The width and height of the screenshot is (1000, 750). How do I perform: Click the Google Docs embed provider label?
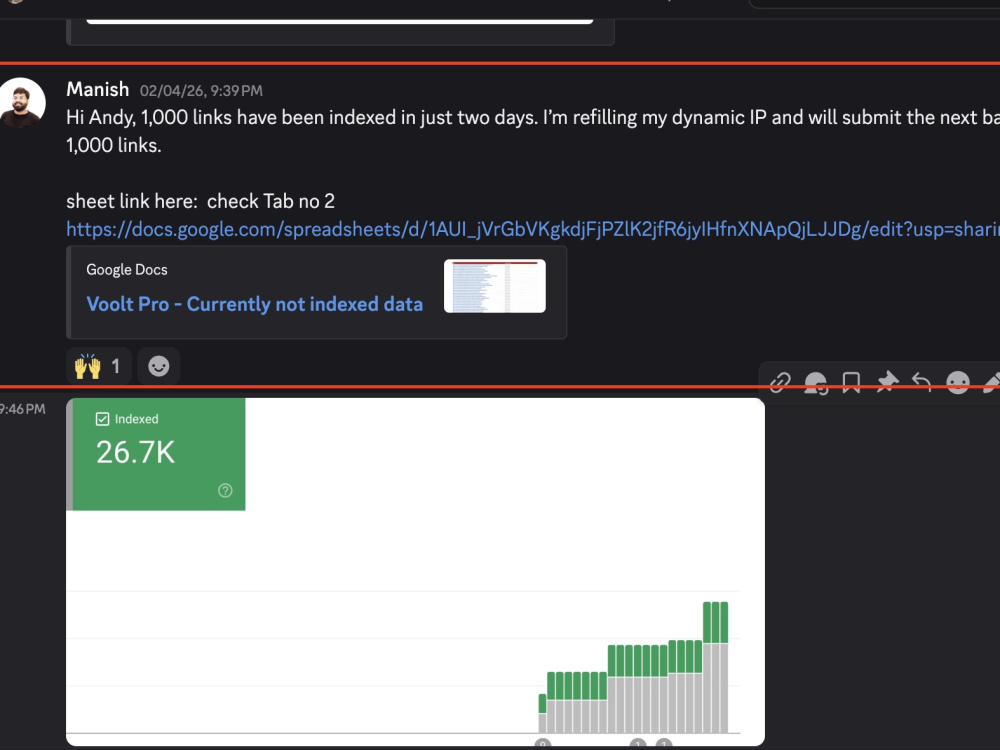tap(127, 270)
